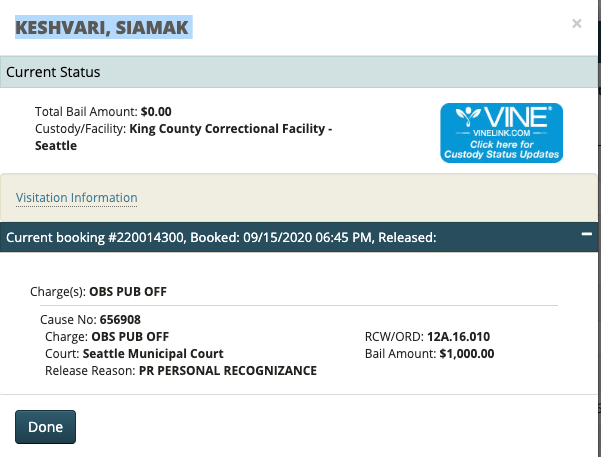Screen dimensions: 601x457
Task: Click the Charge(s) OBS PUB OFF heading
Action: point(99,292)
